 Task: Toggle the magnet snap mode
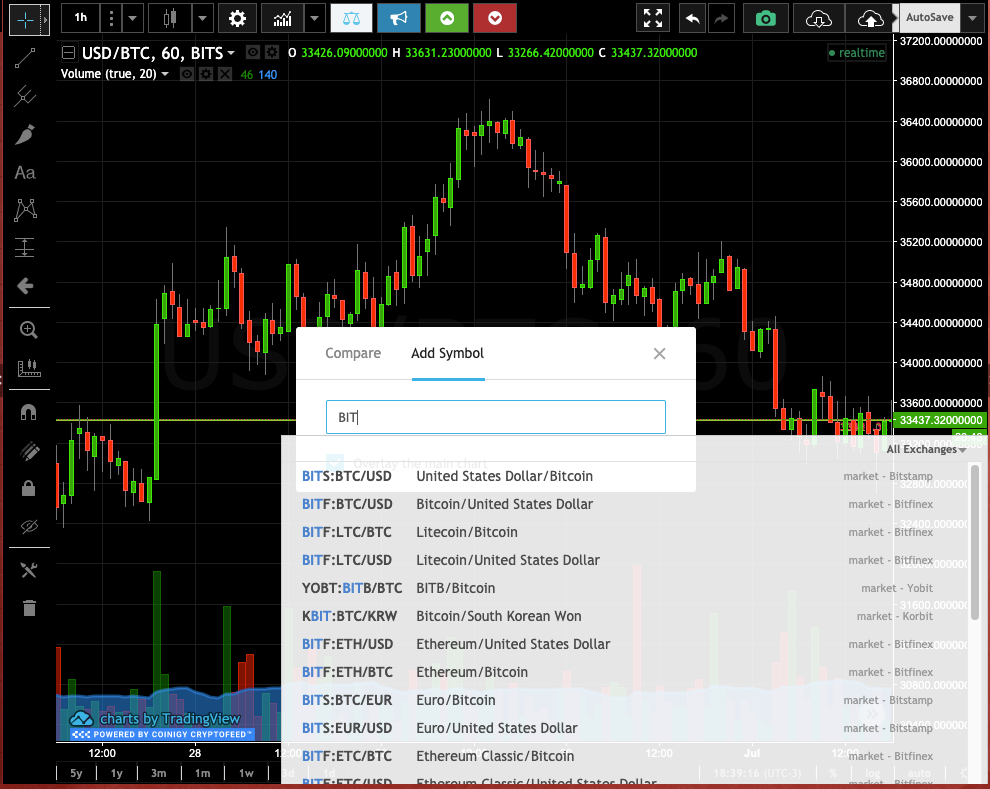click(x=28, y=412)
